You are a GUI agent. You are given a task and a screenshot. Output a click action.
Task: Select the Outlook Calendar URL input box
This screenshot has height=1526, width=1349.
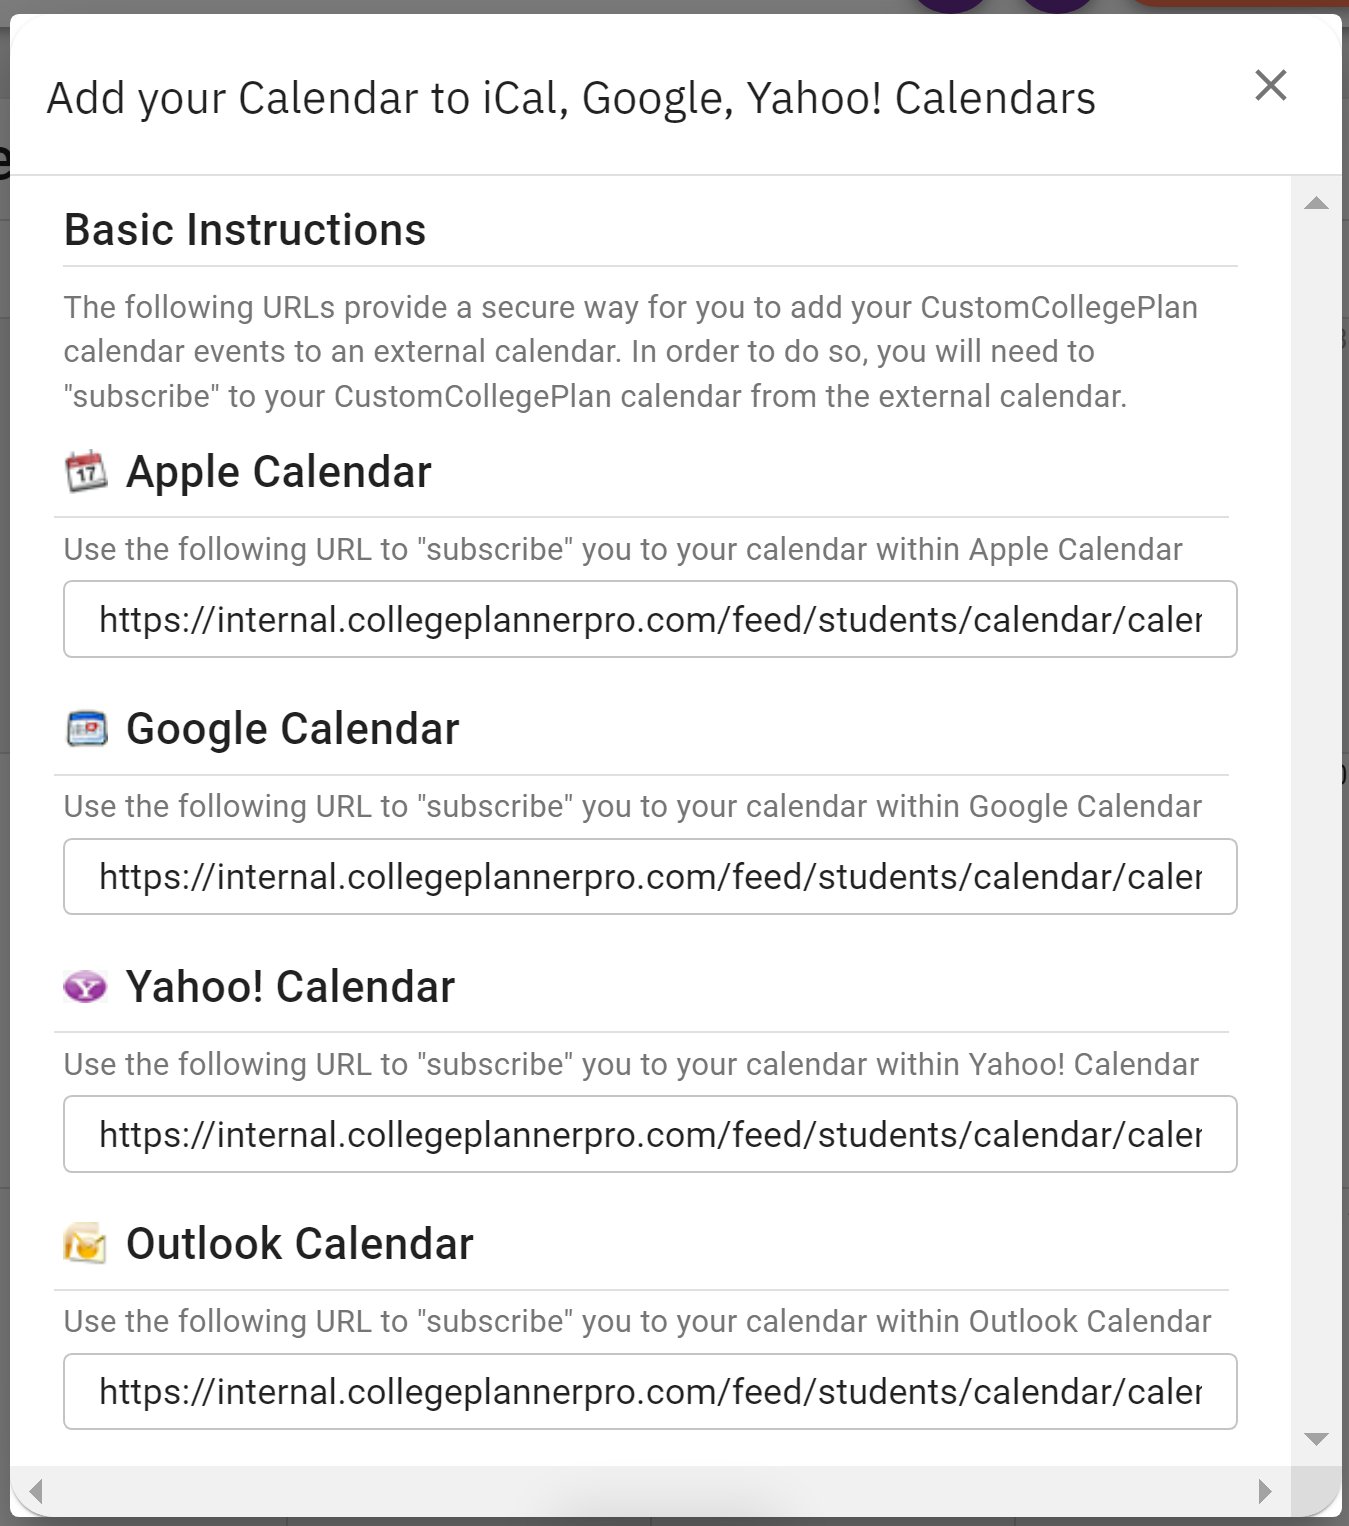point(650,1392)
